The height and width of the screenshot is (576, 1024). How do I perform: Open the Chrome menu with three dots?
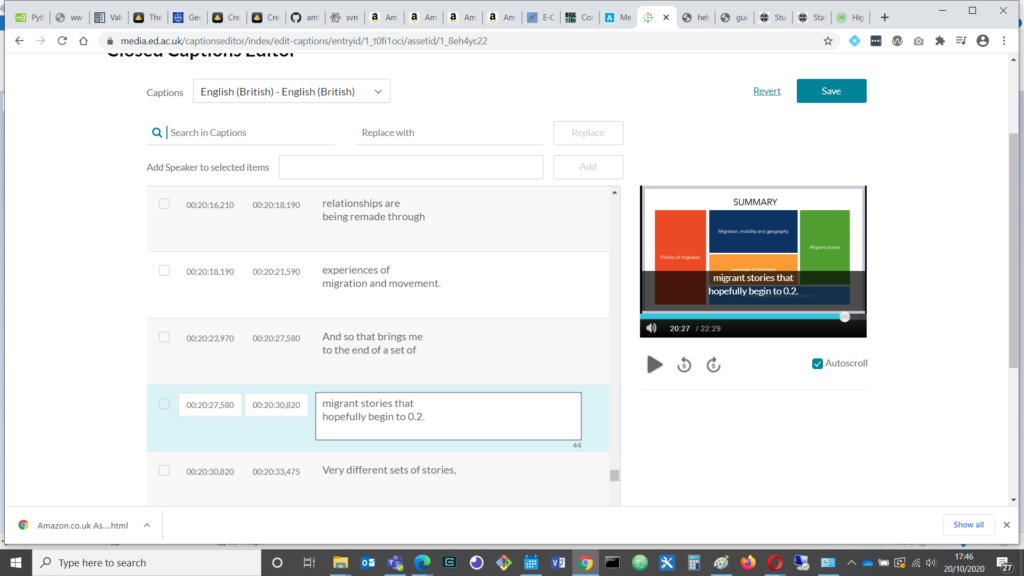pos(1003,42)
